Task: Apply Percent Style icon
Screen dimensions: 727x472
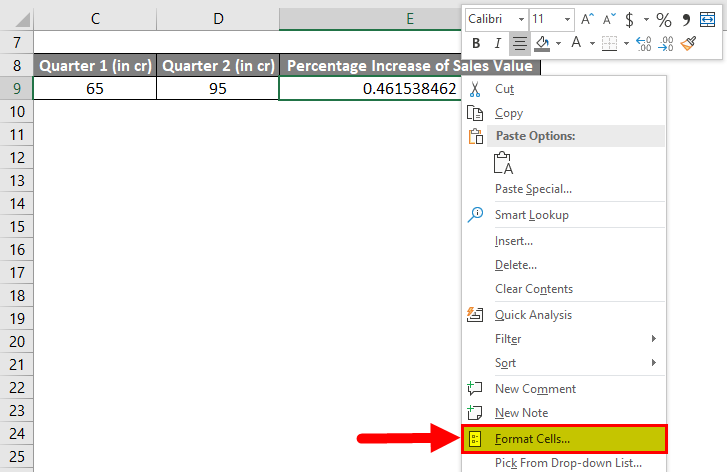Action: [663, 19]
